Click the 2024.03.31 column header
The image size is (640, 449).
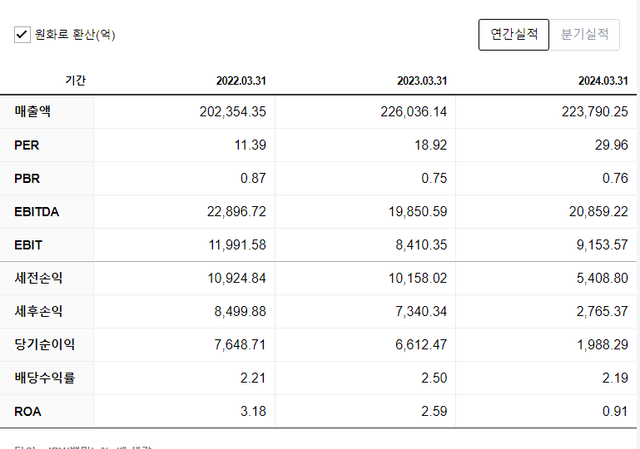pyautogui.click(x=603, y=81)
